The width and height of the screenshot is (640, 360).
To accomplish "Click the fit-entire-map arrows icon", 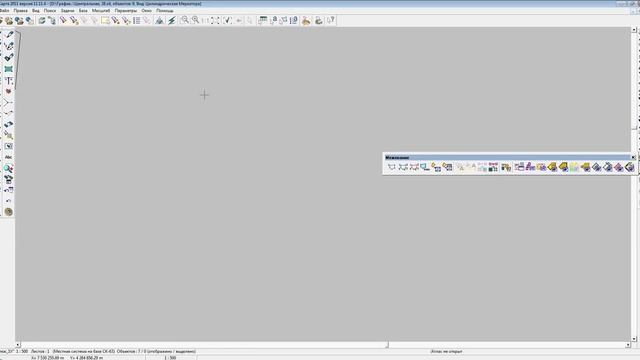I will point(216,20).
